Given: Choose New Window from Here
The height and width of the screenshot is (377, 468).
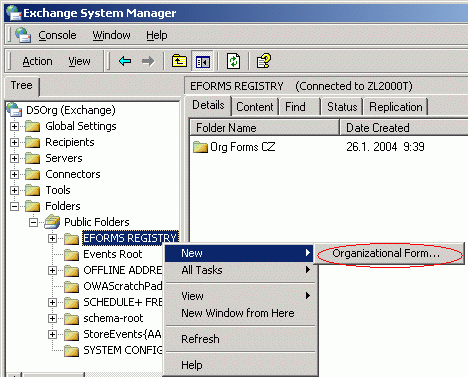Looking at the screenshot, I should pos(240,313).
